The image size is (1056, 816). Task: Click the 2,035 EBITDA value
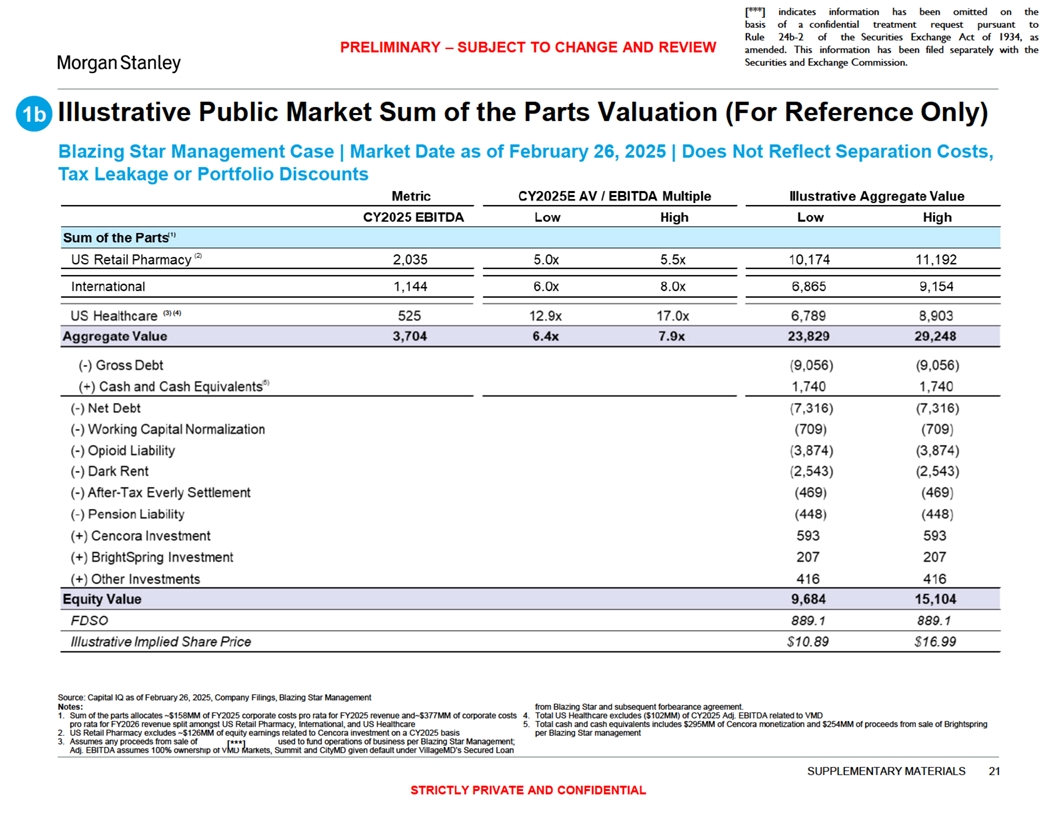point(410,259)
